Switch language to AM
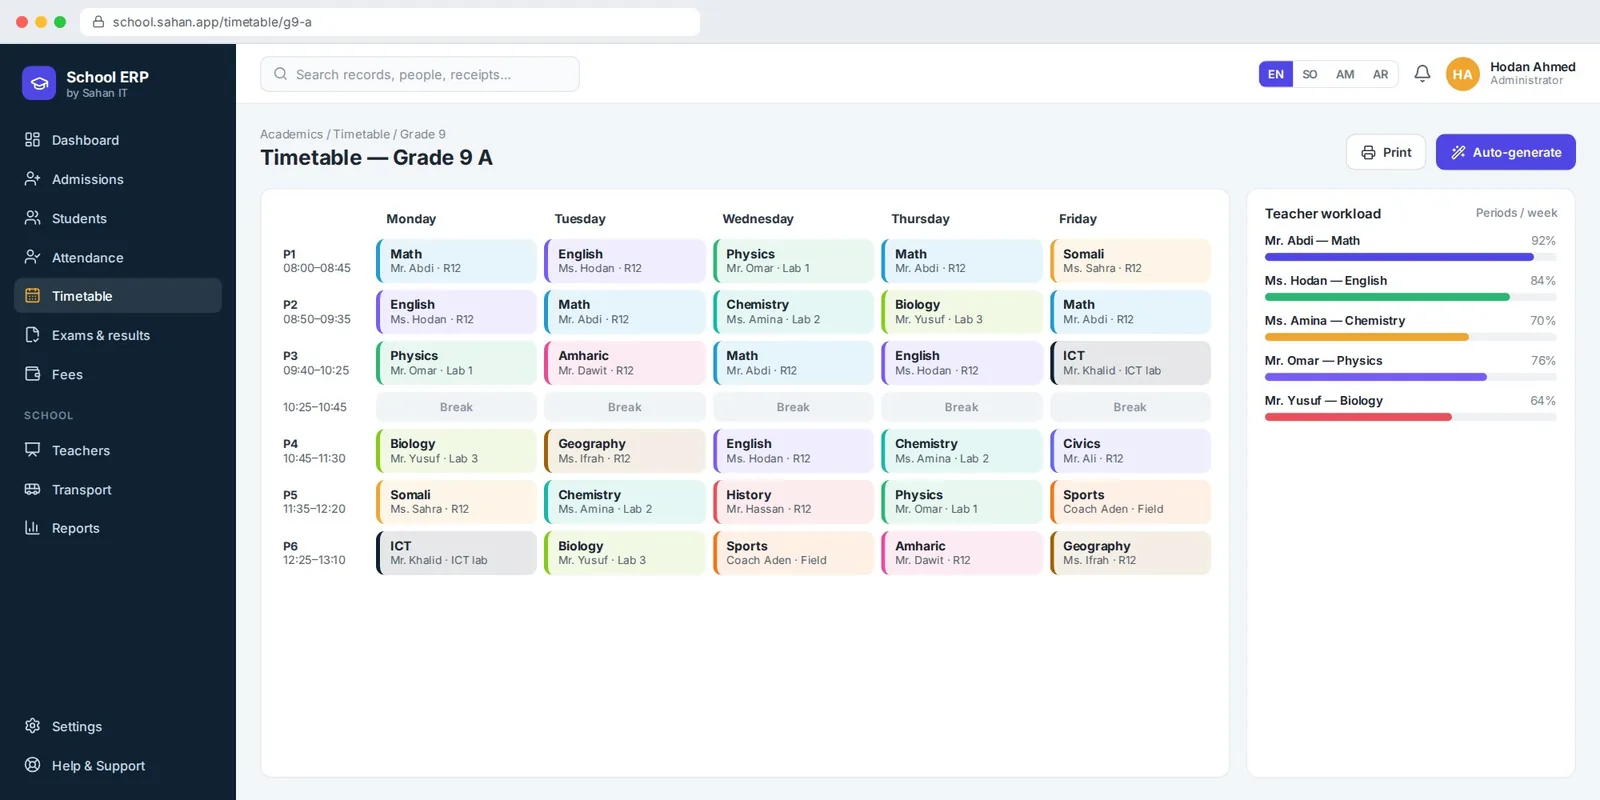Image resolution: width=1600 pixels, height=800 pixels. (x=1345, y=74)
